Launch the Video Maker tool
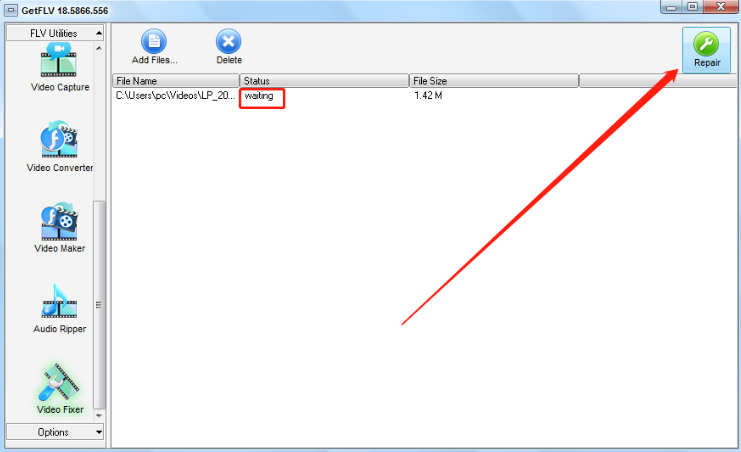 click(59, 228)
